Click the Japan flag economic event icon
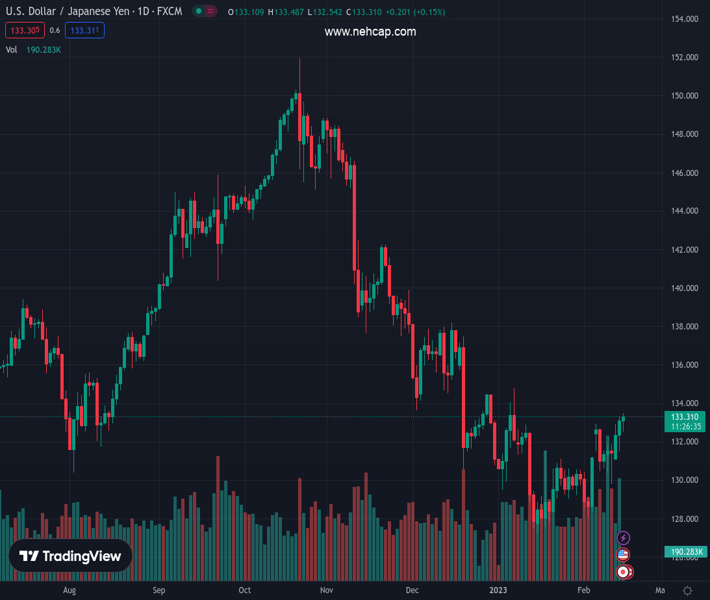This screenshot has height=600, width=710. coord(624,572)
